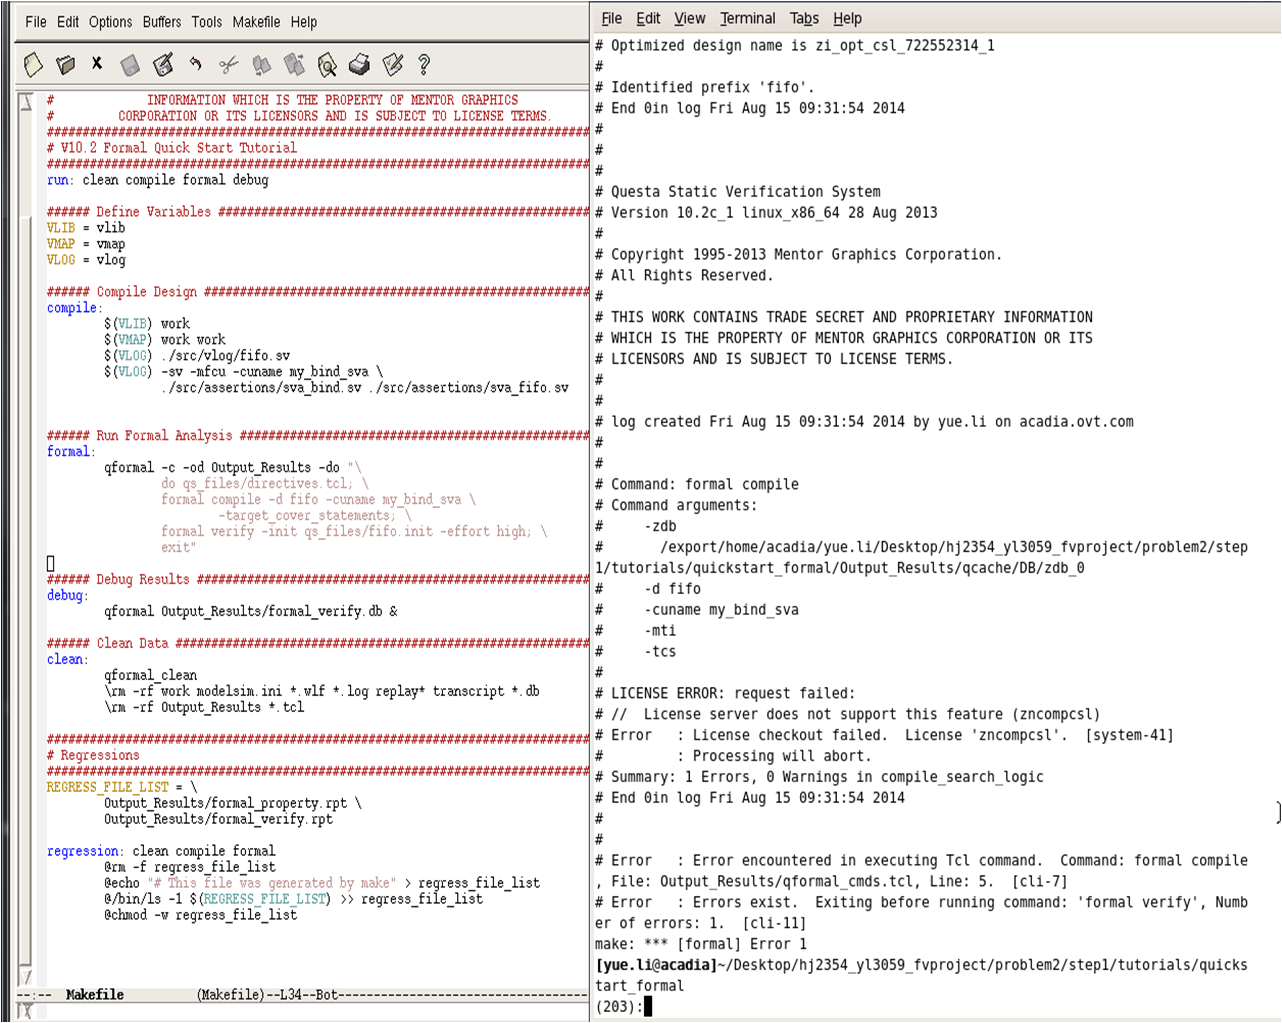Screen dimensions: 1282x1023
Task: Click the New file icon in Emacs toolbar
Action: (33, 65)
